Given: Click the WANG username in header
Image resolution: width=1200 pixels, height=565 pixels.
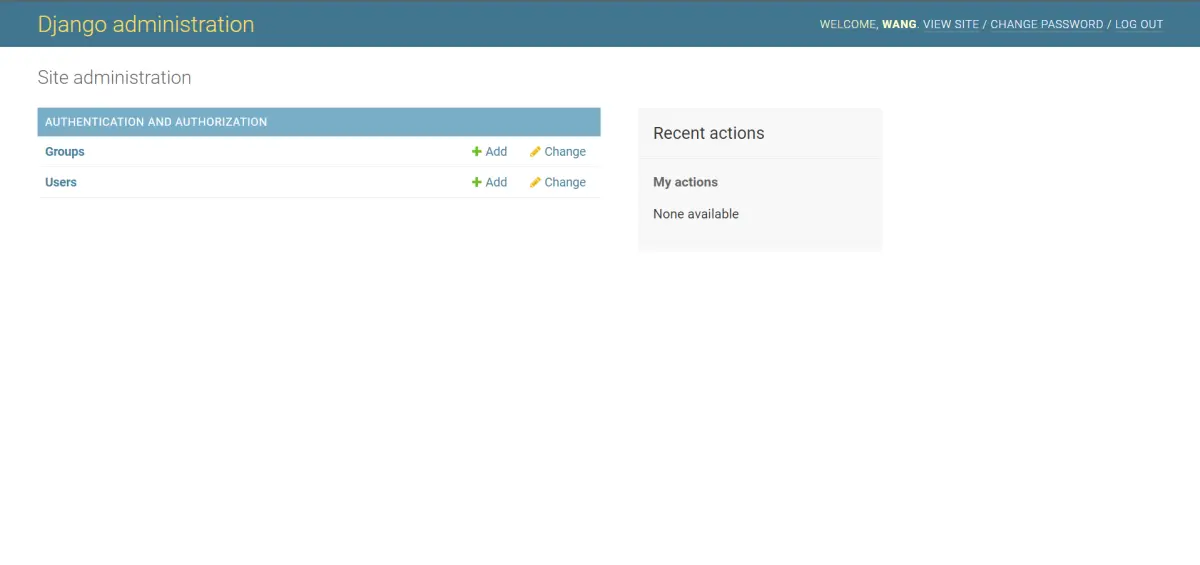Looking at the screenshot, I should tap(899, 24).
